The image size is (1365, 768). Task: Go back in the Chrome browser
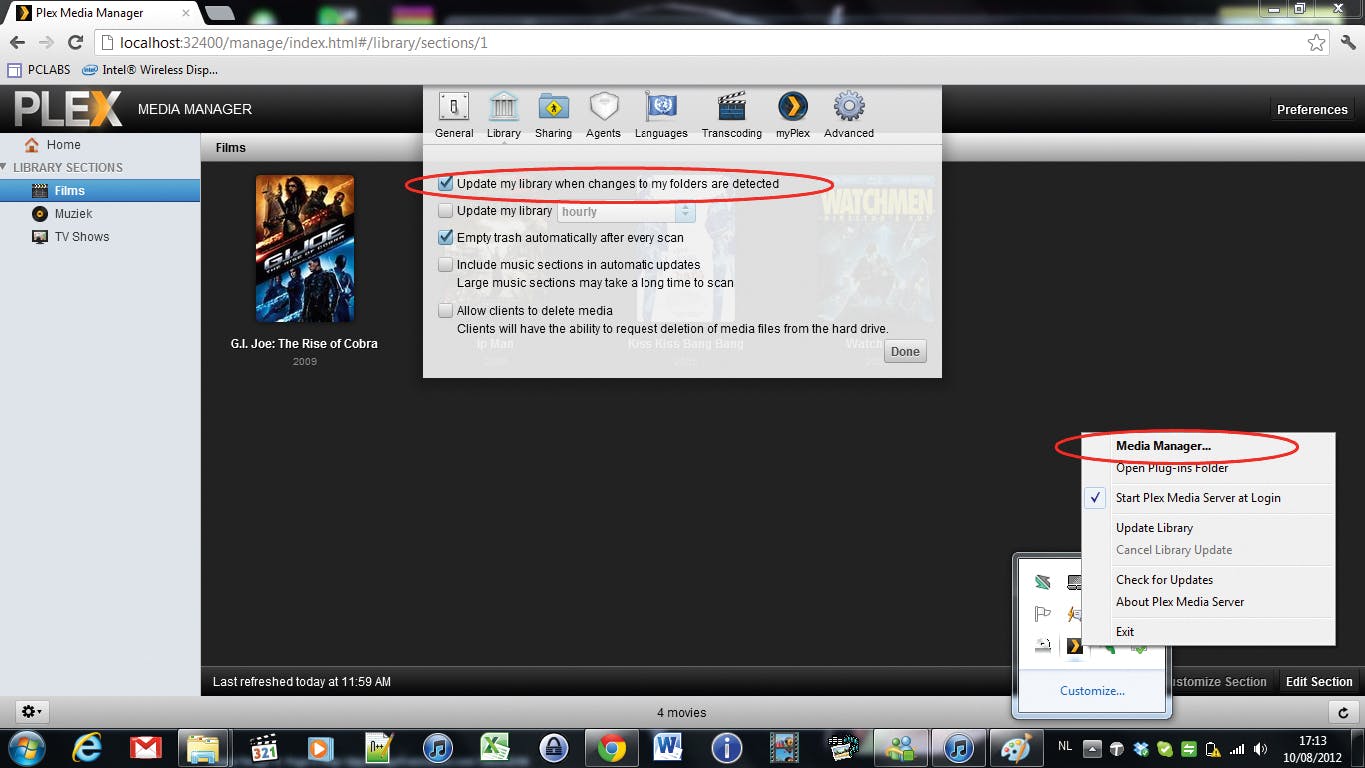tap(18, 43)
